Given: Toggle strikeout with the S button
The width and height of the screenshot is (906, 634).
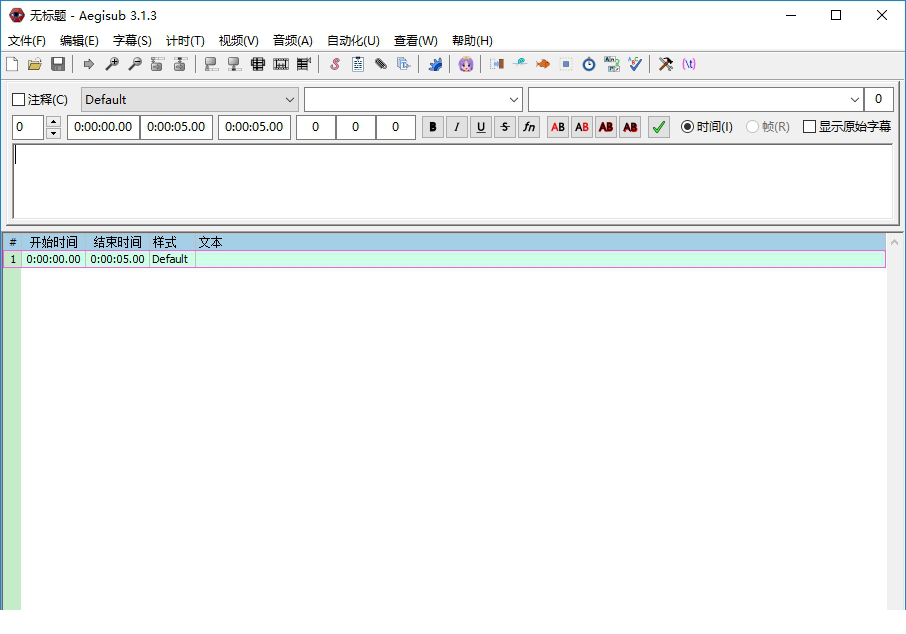Looking at the screenshot, I should pyautogui.click(x=505, y=127).
